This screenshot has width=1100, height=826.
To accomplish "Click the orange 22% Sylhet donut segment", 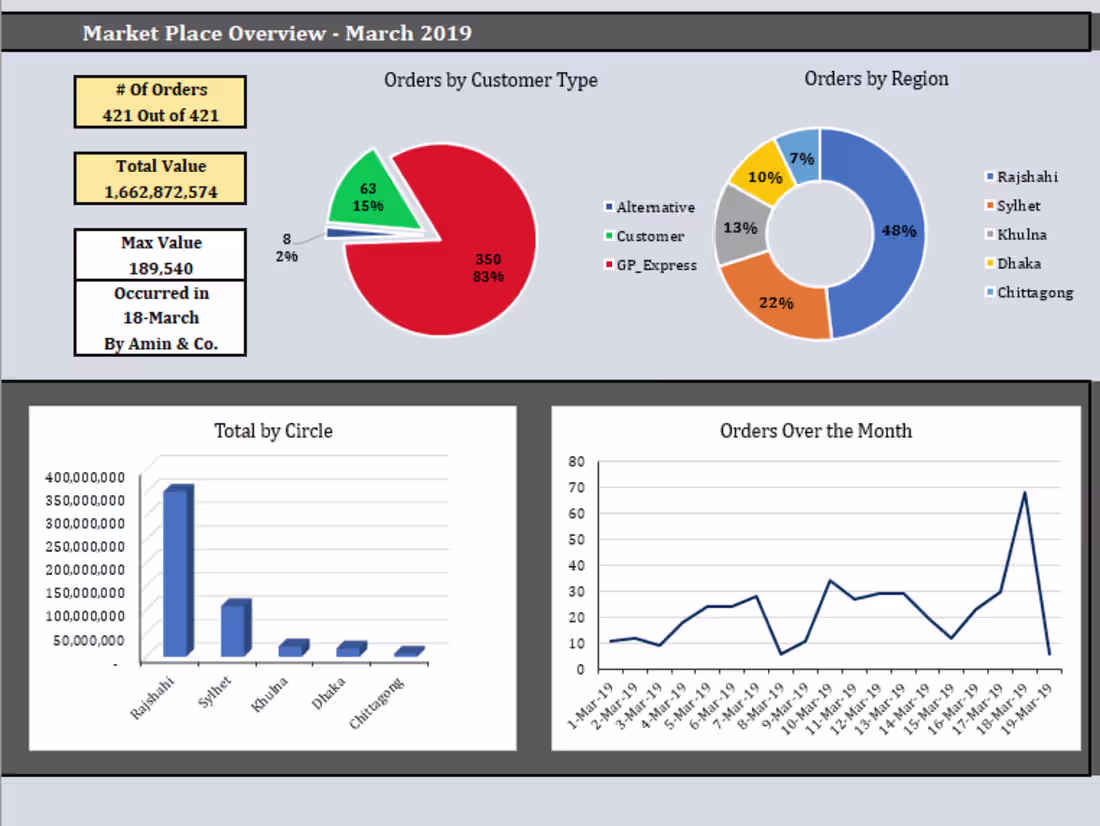I will coord(777,303).
